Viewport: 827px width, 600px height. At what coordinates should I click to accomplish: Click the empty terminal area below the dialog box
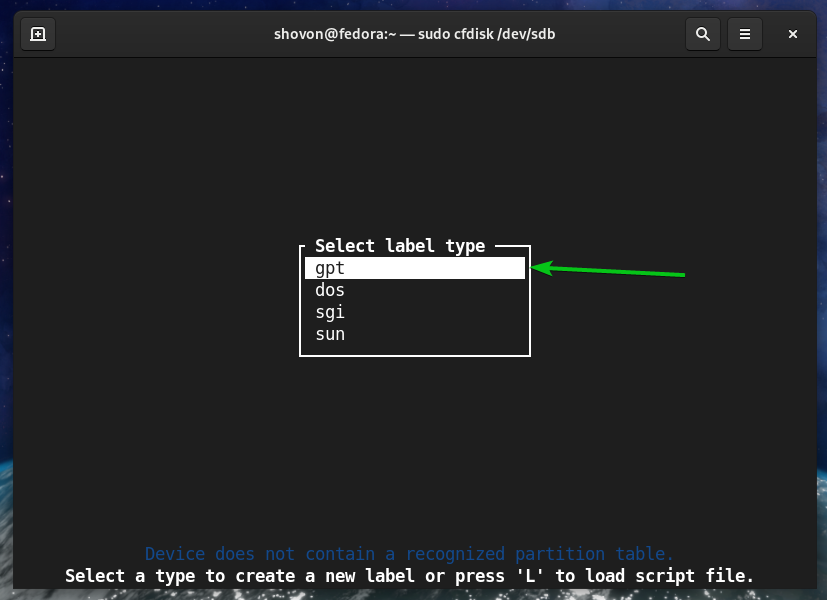tap(414, 450)
